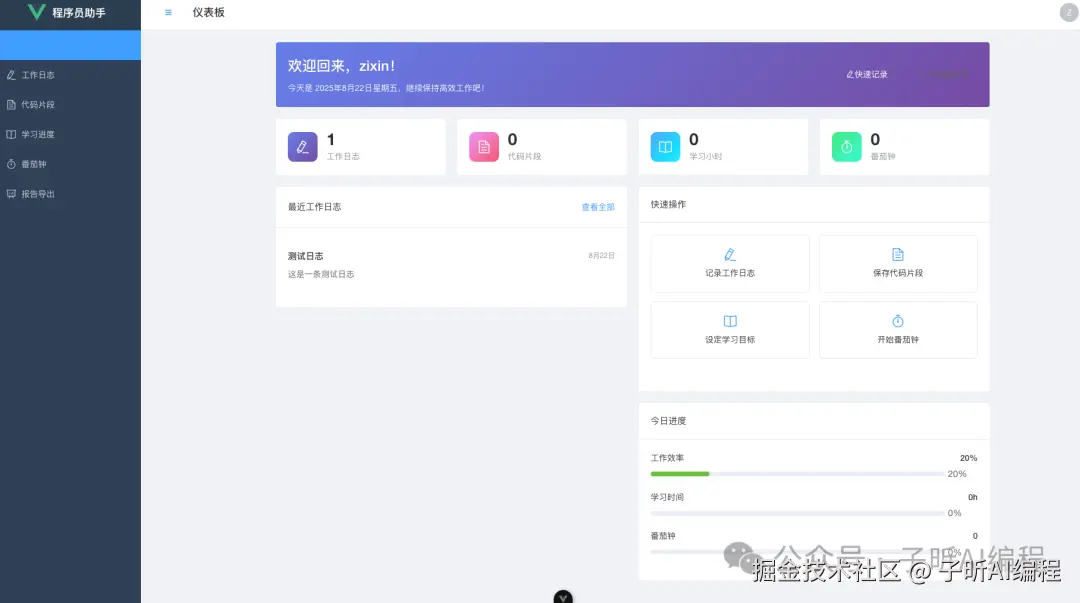Click the 0h value beside 学习时间
This screenshot has height=603, width=1080.
(x=973, y=498)
